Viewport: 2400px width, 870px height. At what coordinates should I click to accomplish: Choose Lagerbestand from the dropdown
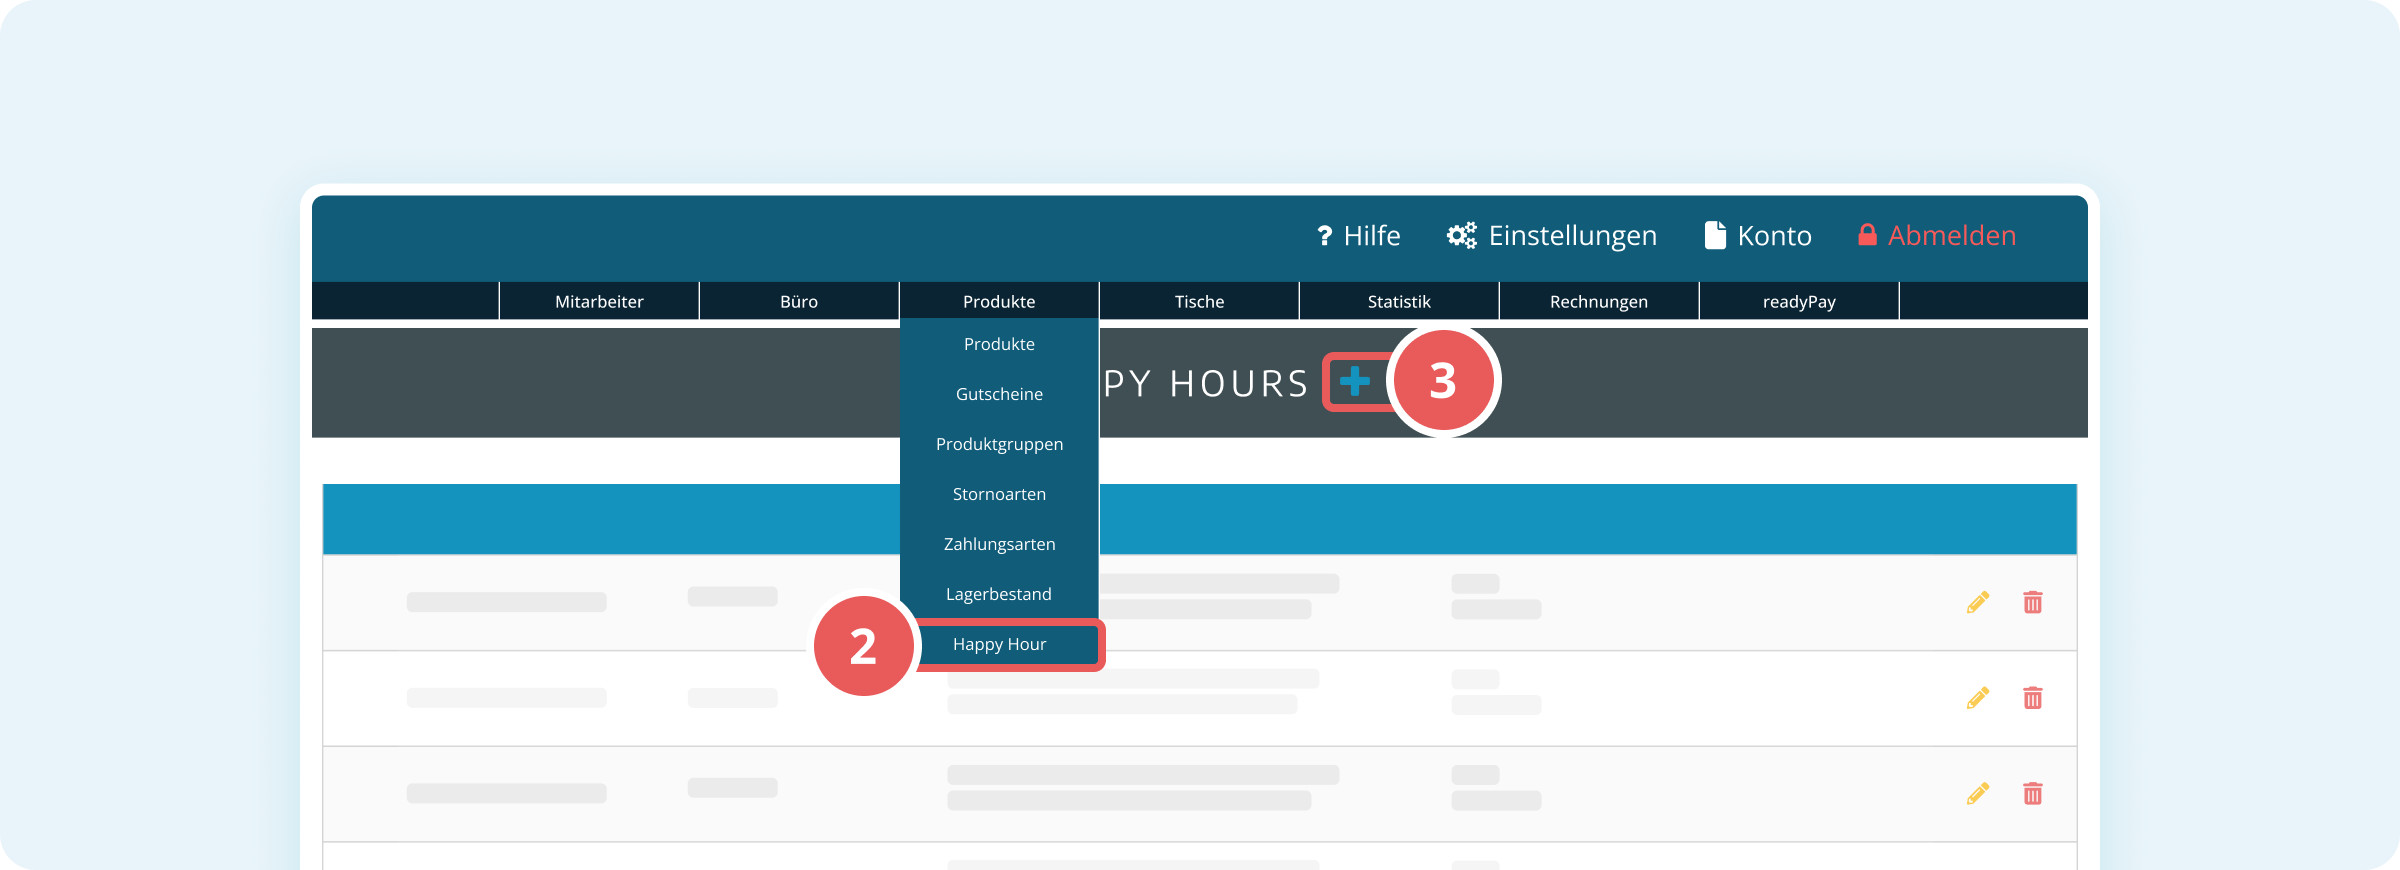tap(999, 594)
